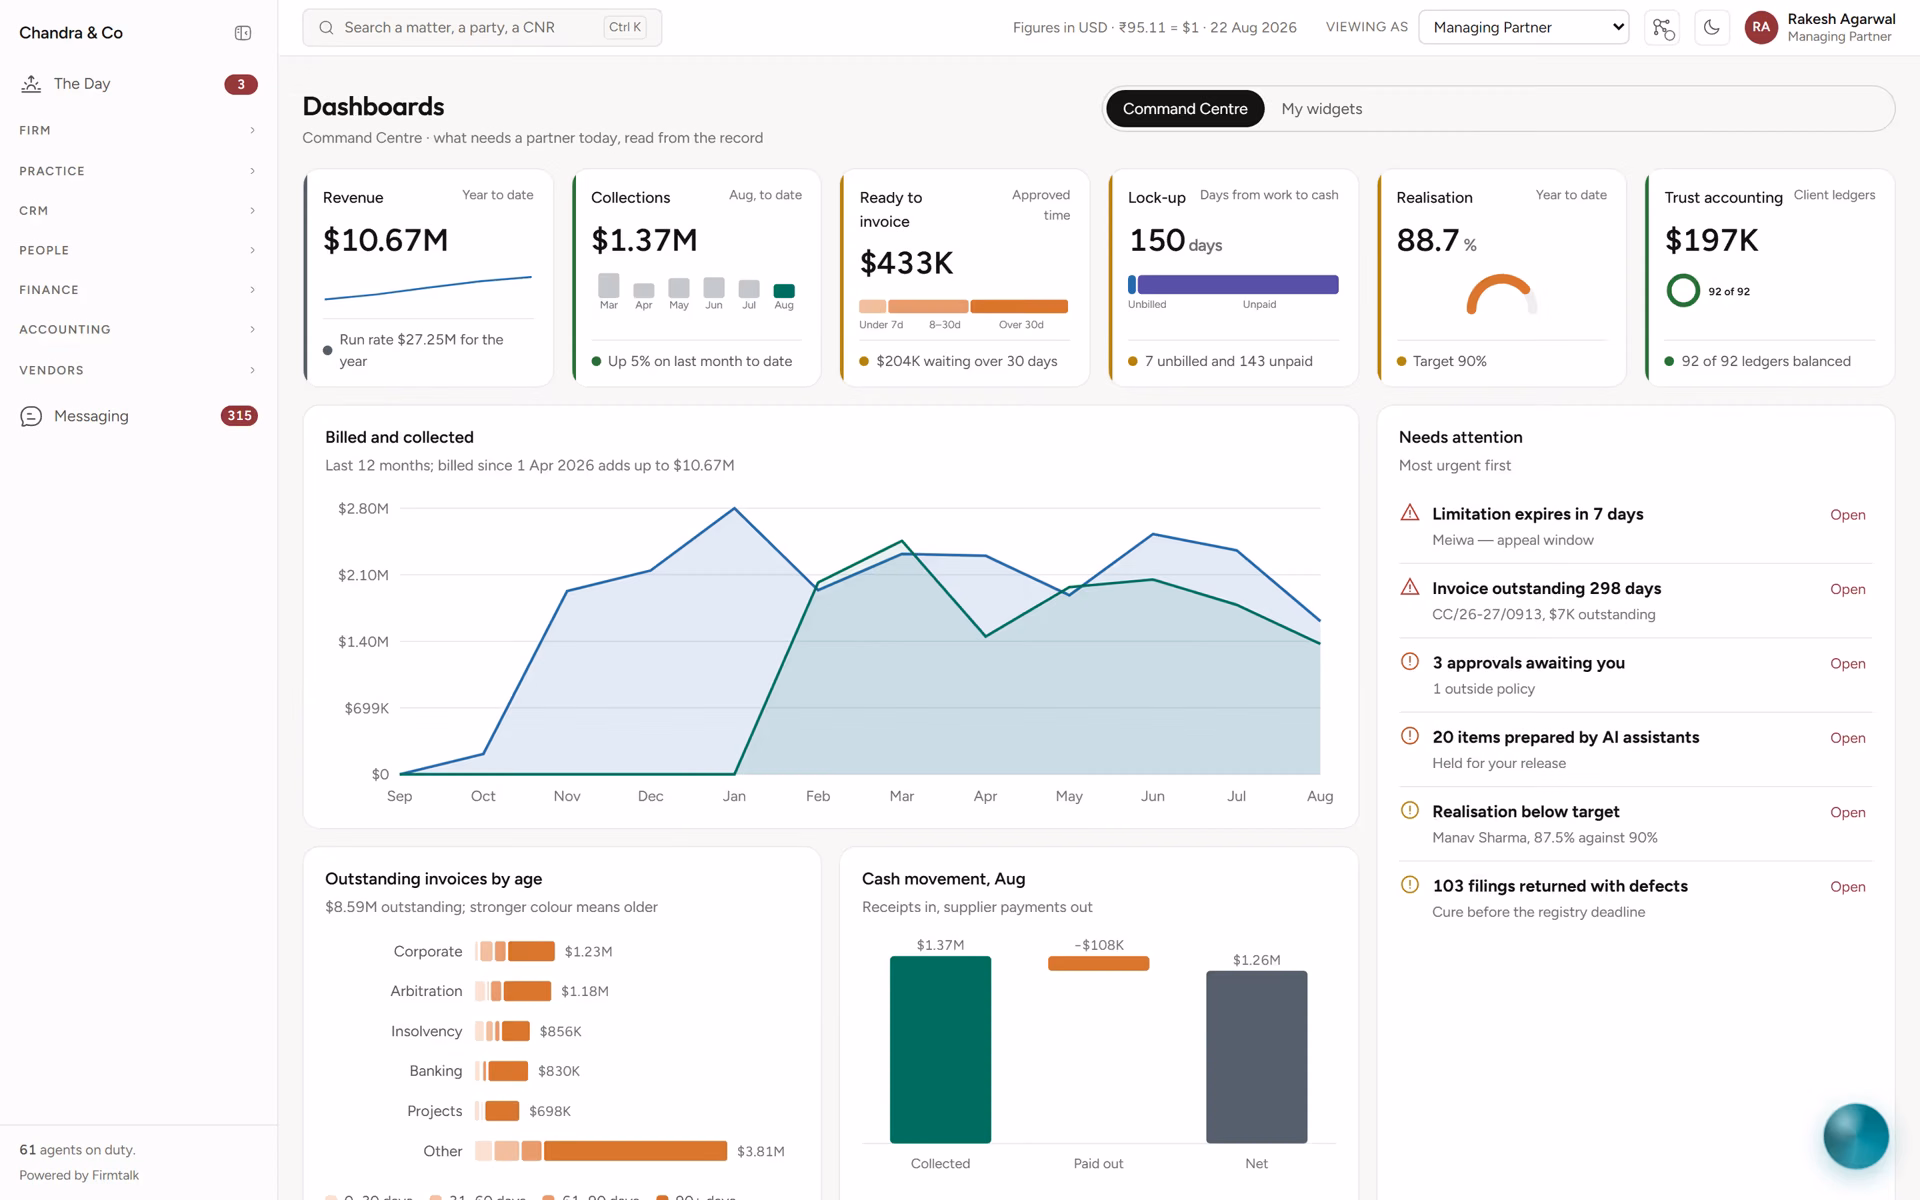The image size is (1920, 1200).
Task: Click alert circle beside Realisation below target
Action: pos(1410,810)
